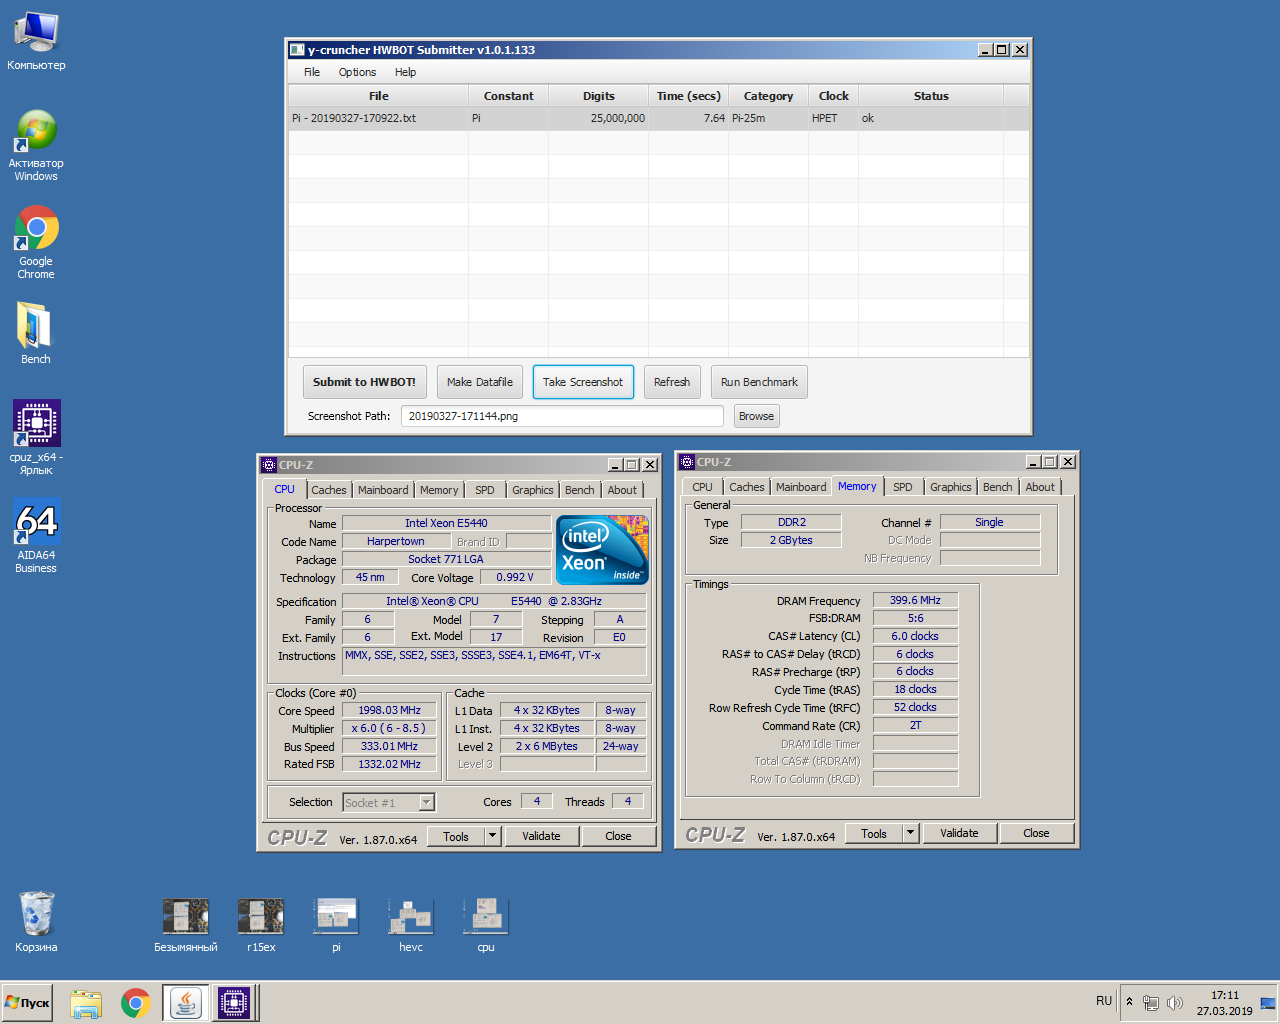Viewport: 1280px width, 1024px height.
Task: Click the Пуск start button
Action: 27,1003
